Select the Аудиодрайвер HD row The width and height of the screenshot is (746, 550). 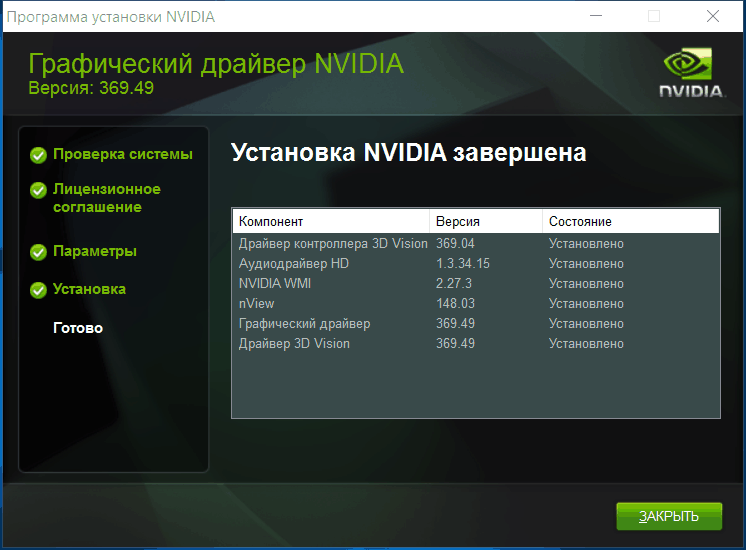pos(476,264)
